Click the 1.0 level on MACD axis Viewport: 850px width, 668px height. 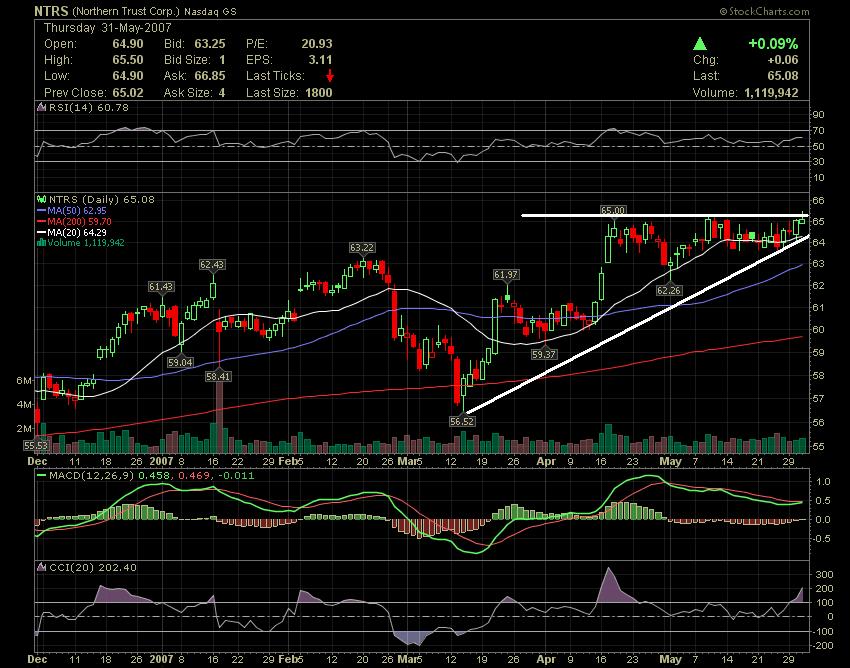[x=823, y=481]
